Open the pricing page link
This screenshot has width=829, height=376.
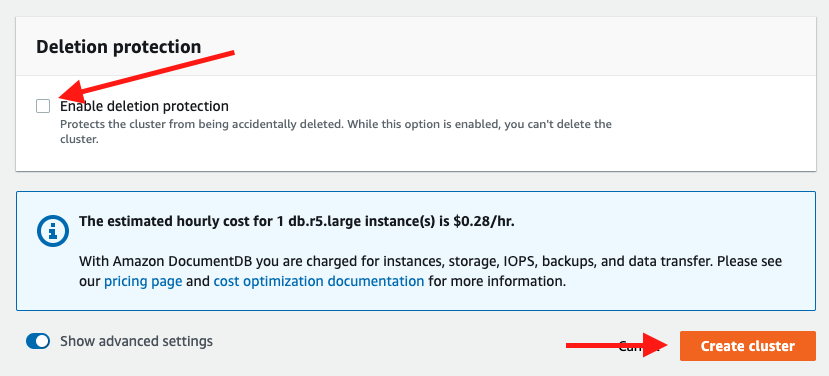pos(143,281)
